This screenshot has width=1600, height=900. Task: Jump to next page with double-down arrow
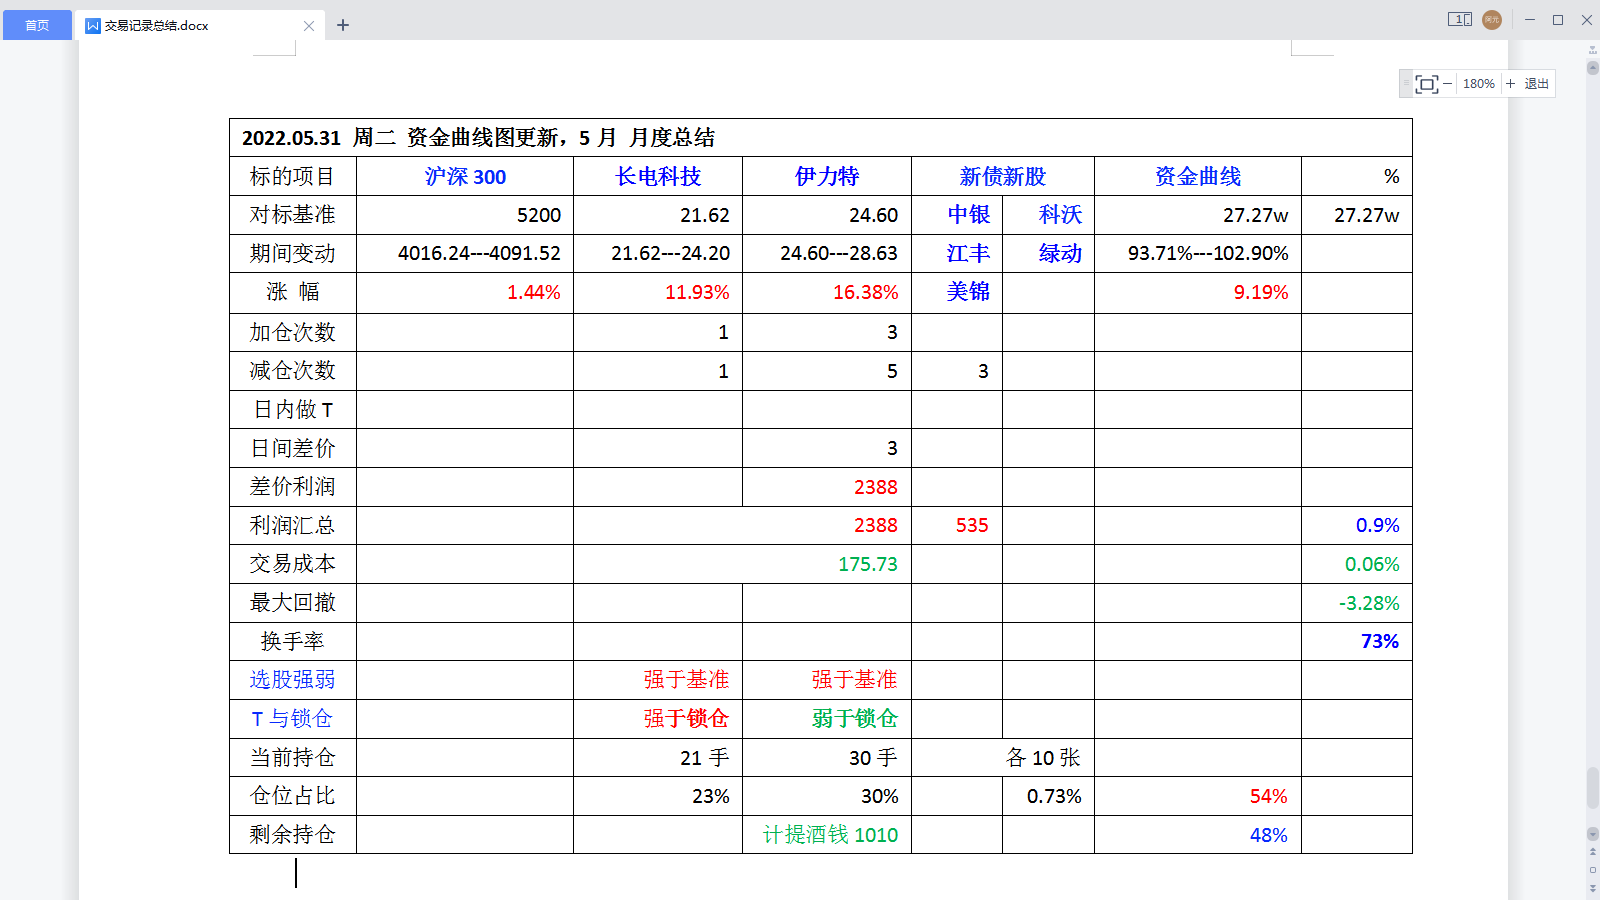(1593, 888)
